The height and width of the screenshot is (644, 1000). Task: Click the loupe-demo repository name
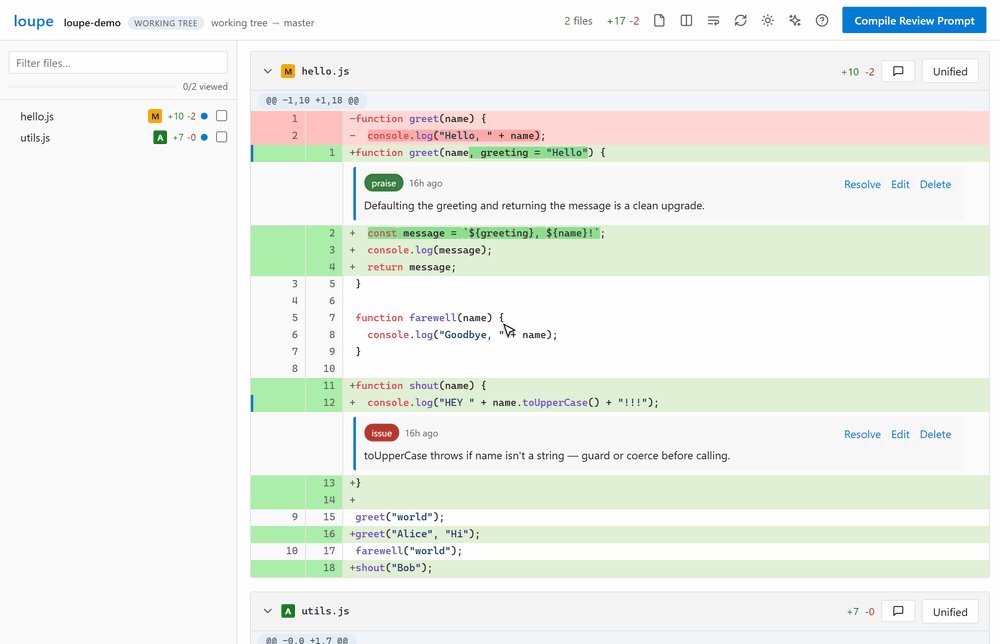coord(92,23)
